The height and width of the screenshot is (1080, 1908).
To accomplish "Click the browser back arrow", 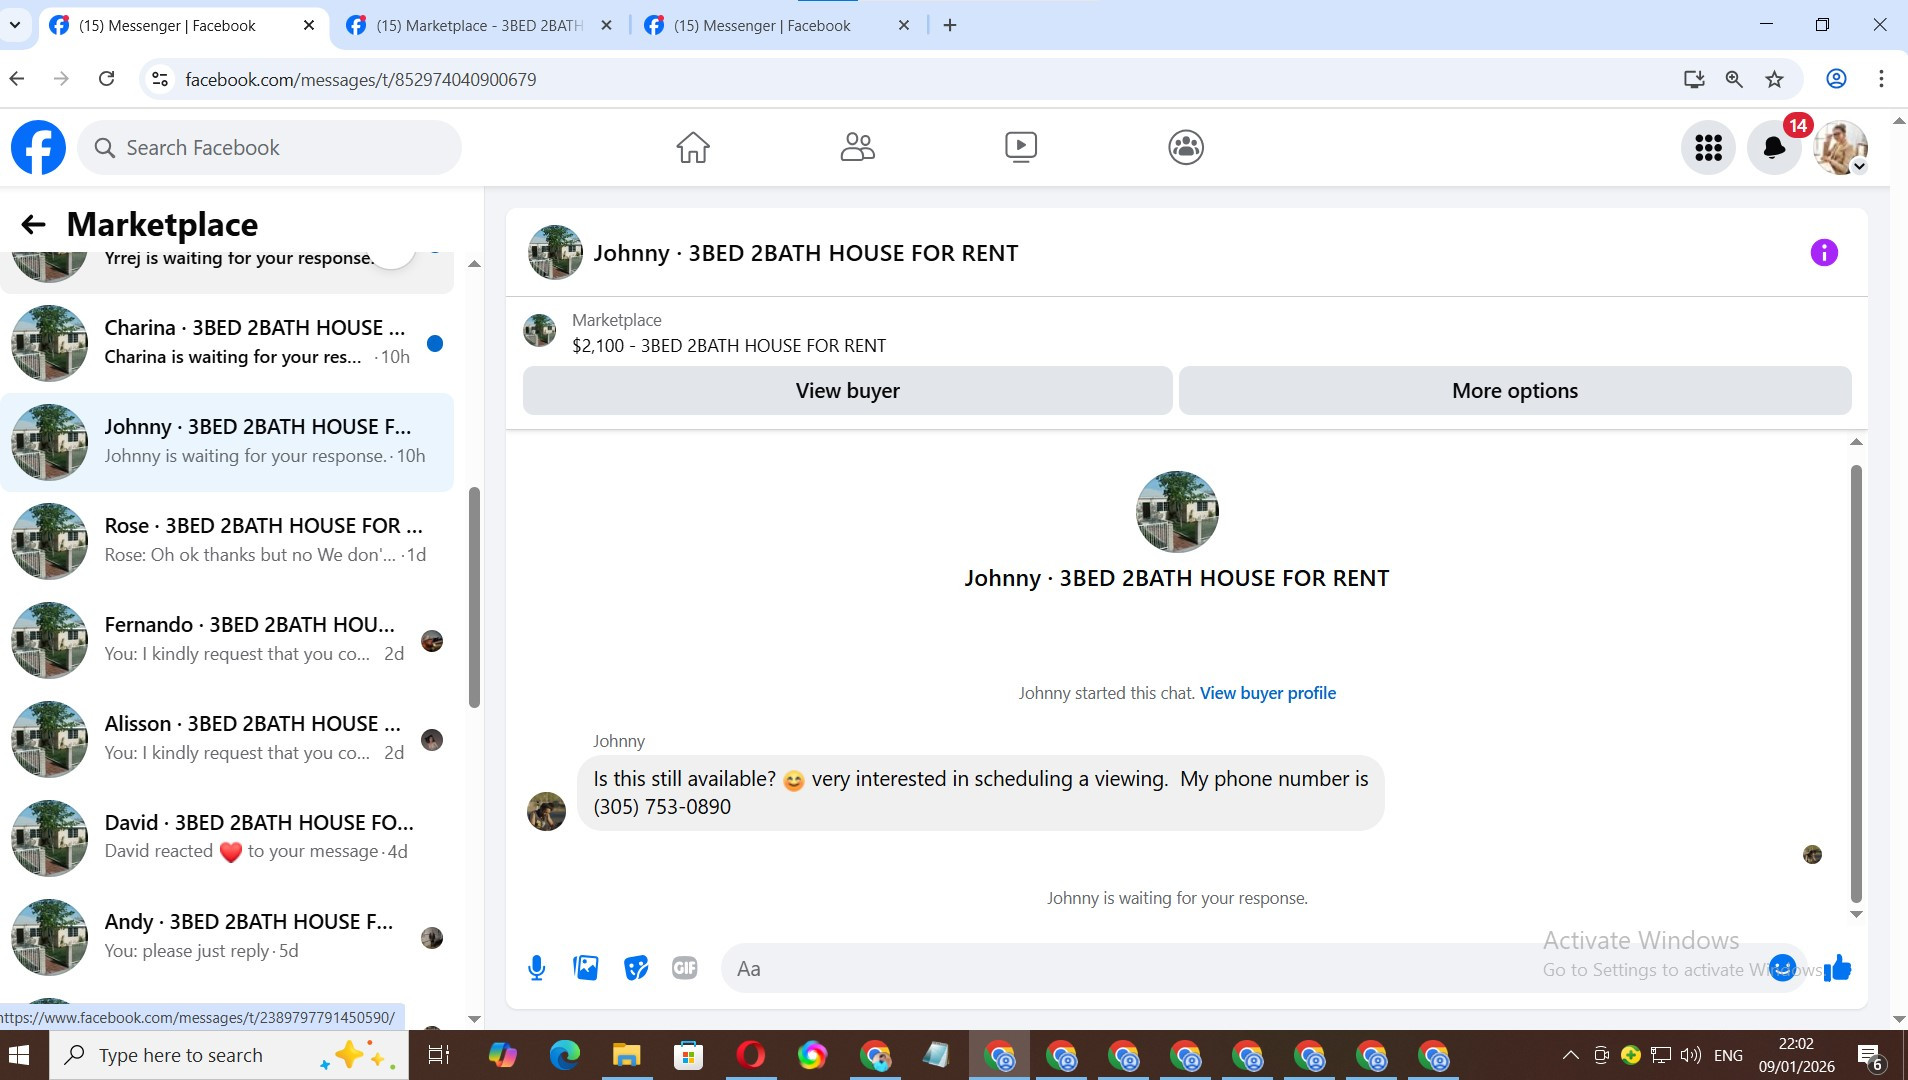I will coord(17,79).
